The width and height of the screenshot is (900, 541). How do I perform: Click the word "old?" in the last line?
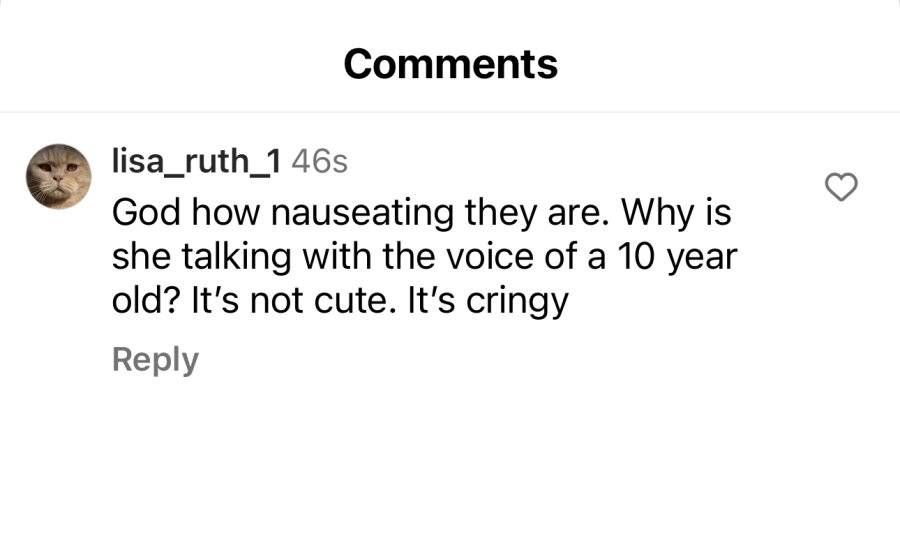point(146,301)
